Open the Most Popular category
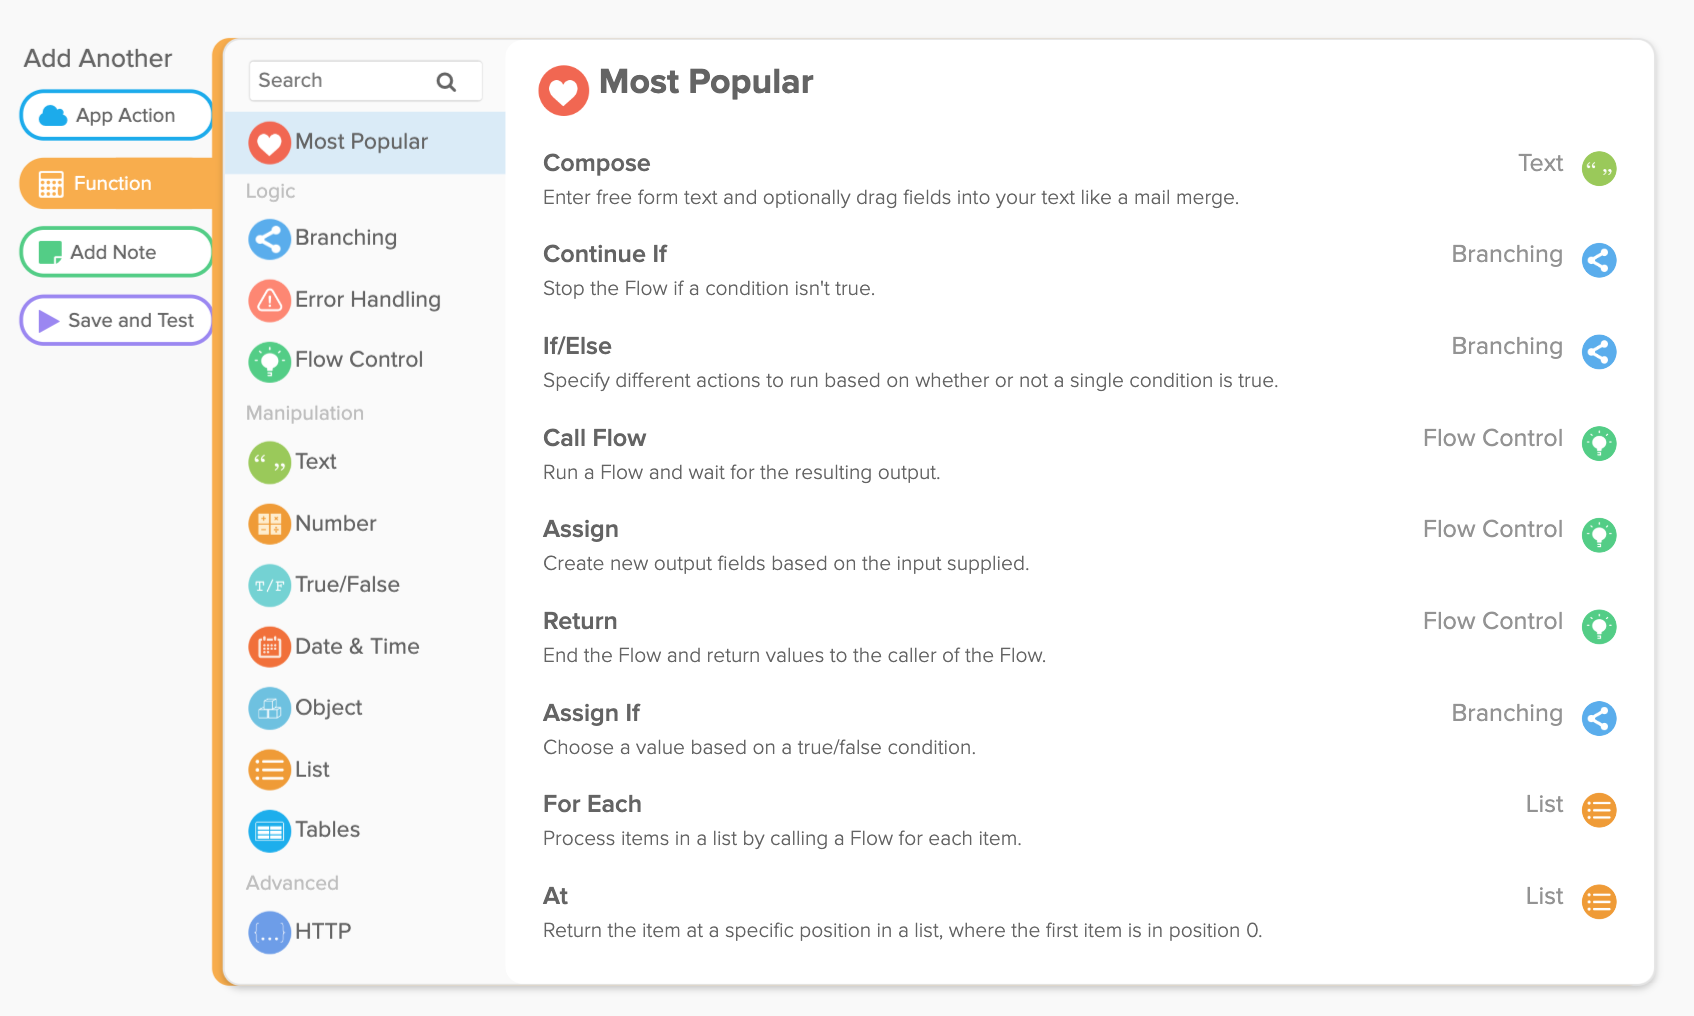Screen dimensions: 1694x1016 (x=361, y=142)
